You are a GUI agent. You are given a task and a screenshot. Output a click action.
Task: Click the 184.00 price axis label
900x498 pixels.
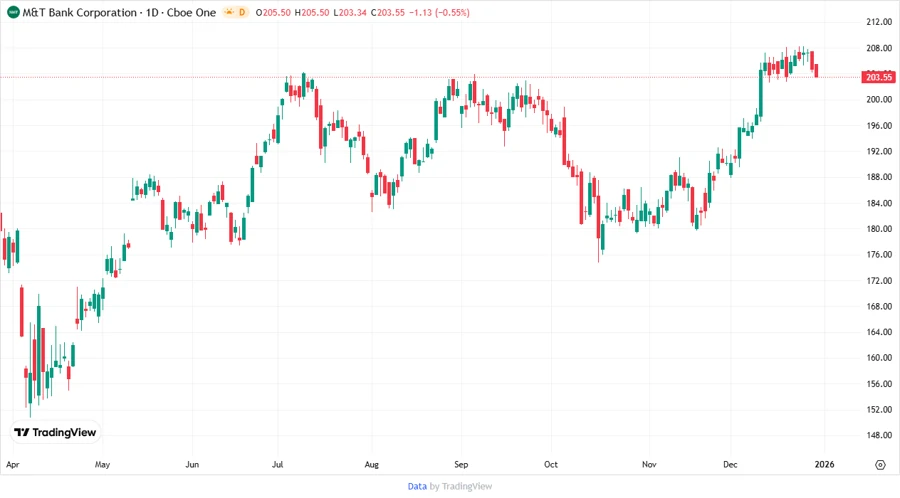[879, 203]
